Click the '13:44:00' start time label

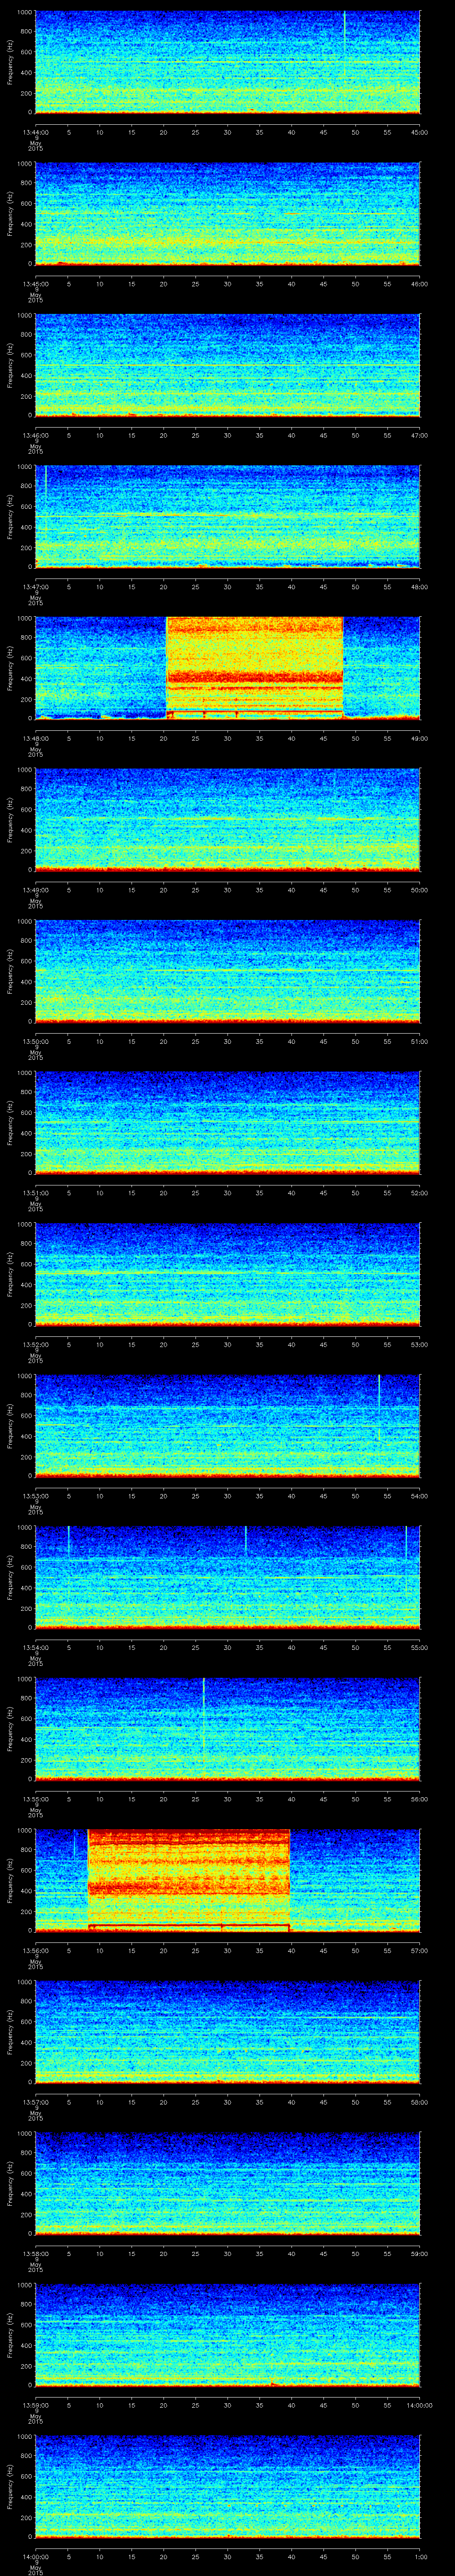[x=35, y=132]
